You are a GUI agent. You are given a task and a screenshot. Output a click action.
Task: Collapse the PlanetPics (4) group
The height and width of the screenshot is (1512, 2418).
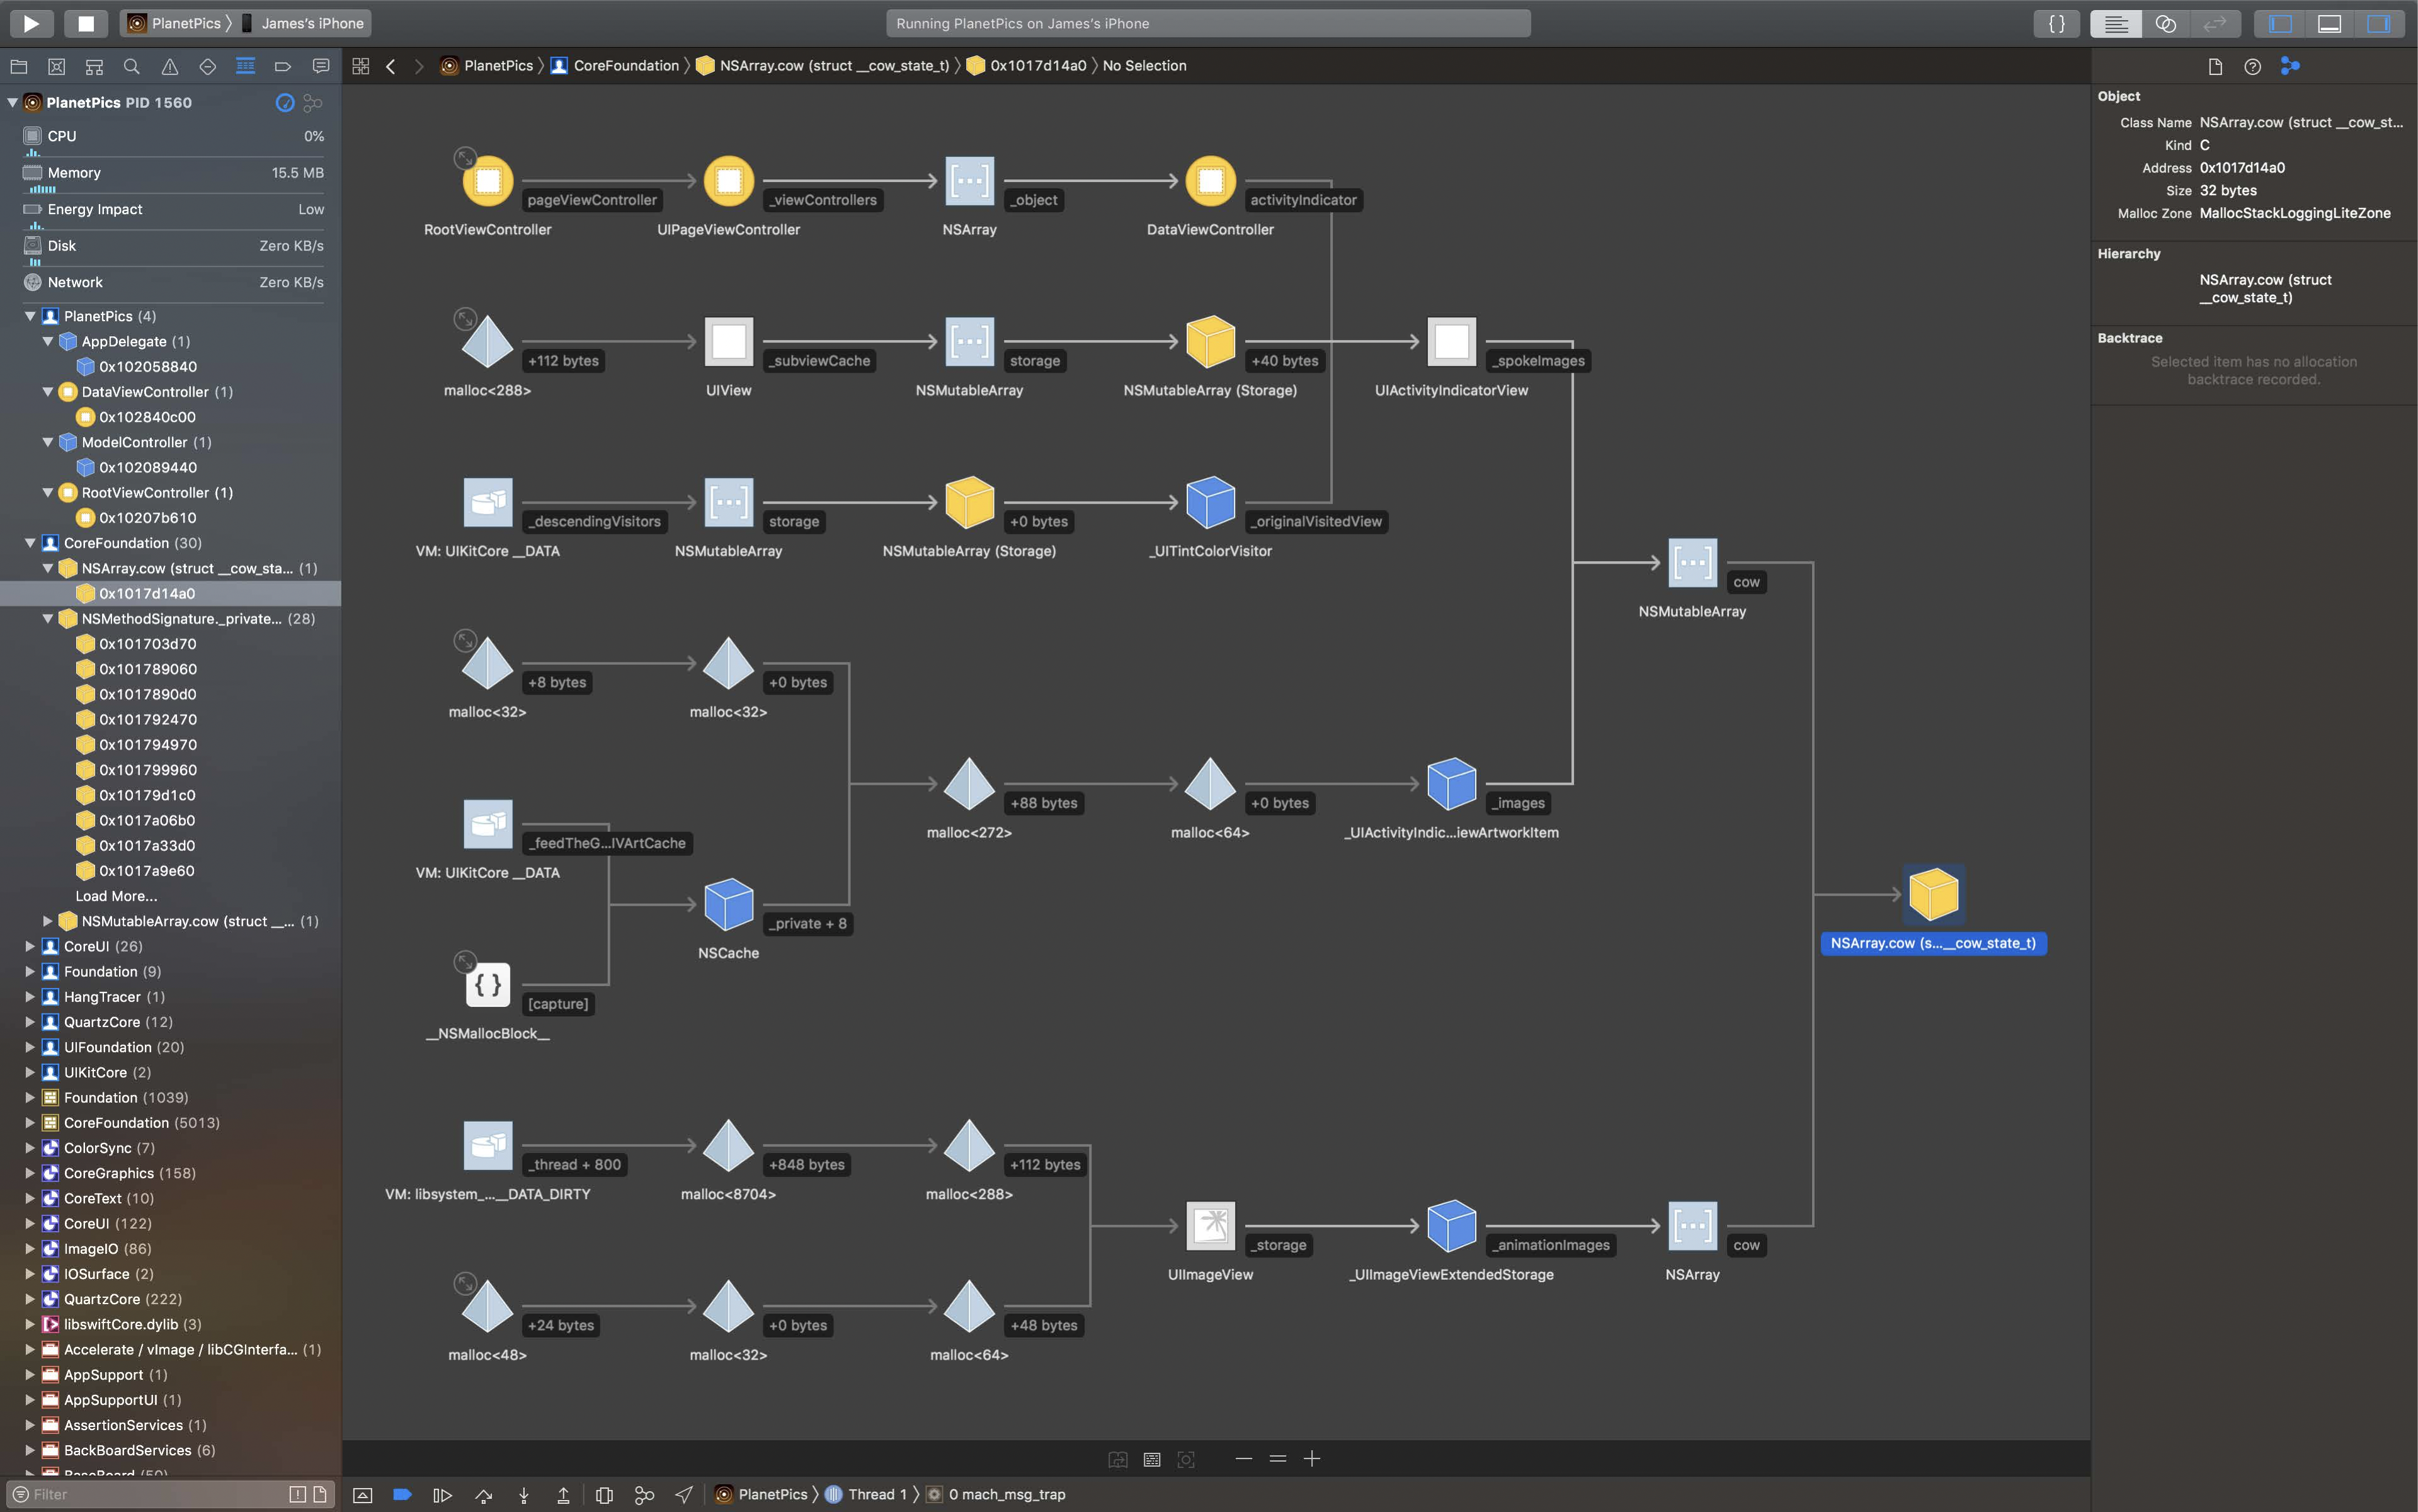pyautogui.click(x=30, y=316)
